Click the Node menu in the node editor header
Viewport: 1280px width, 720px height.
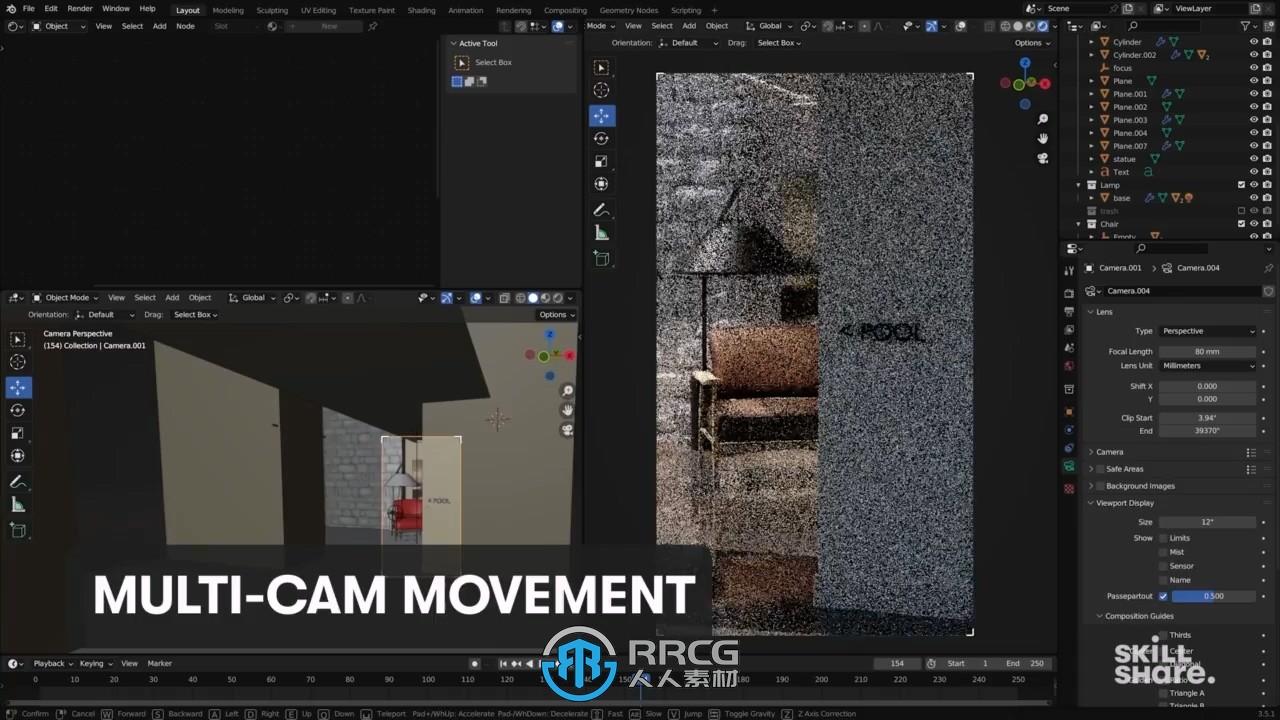185,26
